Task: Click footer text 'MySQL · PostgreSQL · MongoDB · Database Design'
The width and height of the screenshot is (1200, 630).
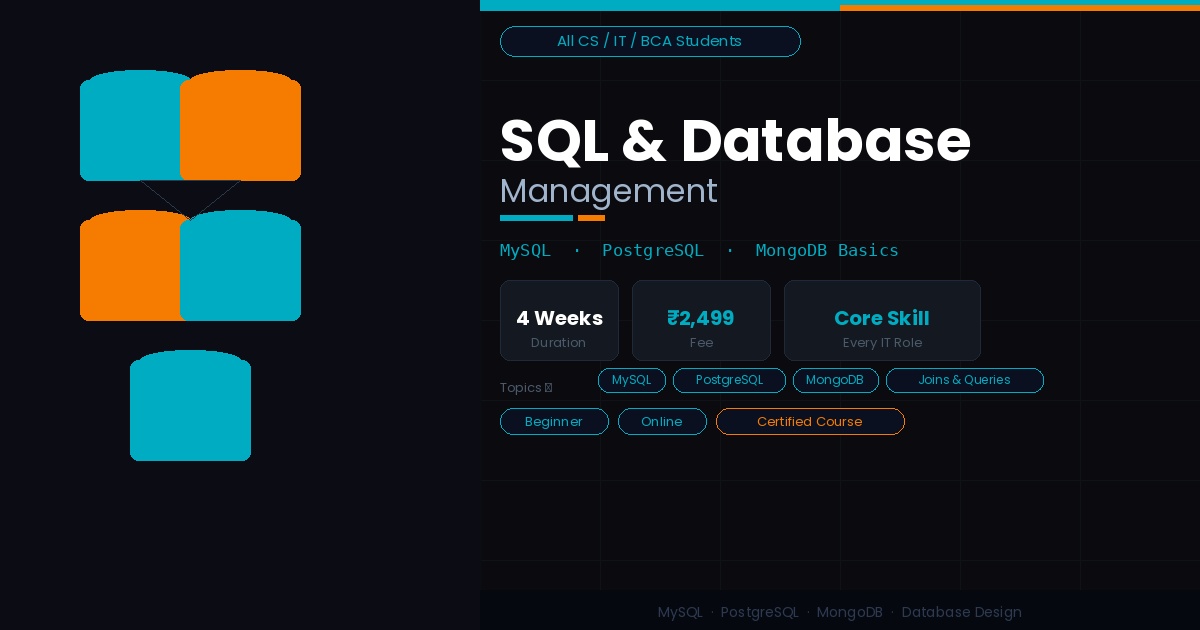Action: pyautogui.click(x=840, y=612)
